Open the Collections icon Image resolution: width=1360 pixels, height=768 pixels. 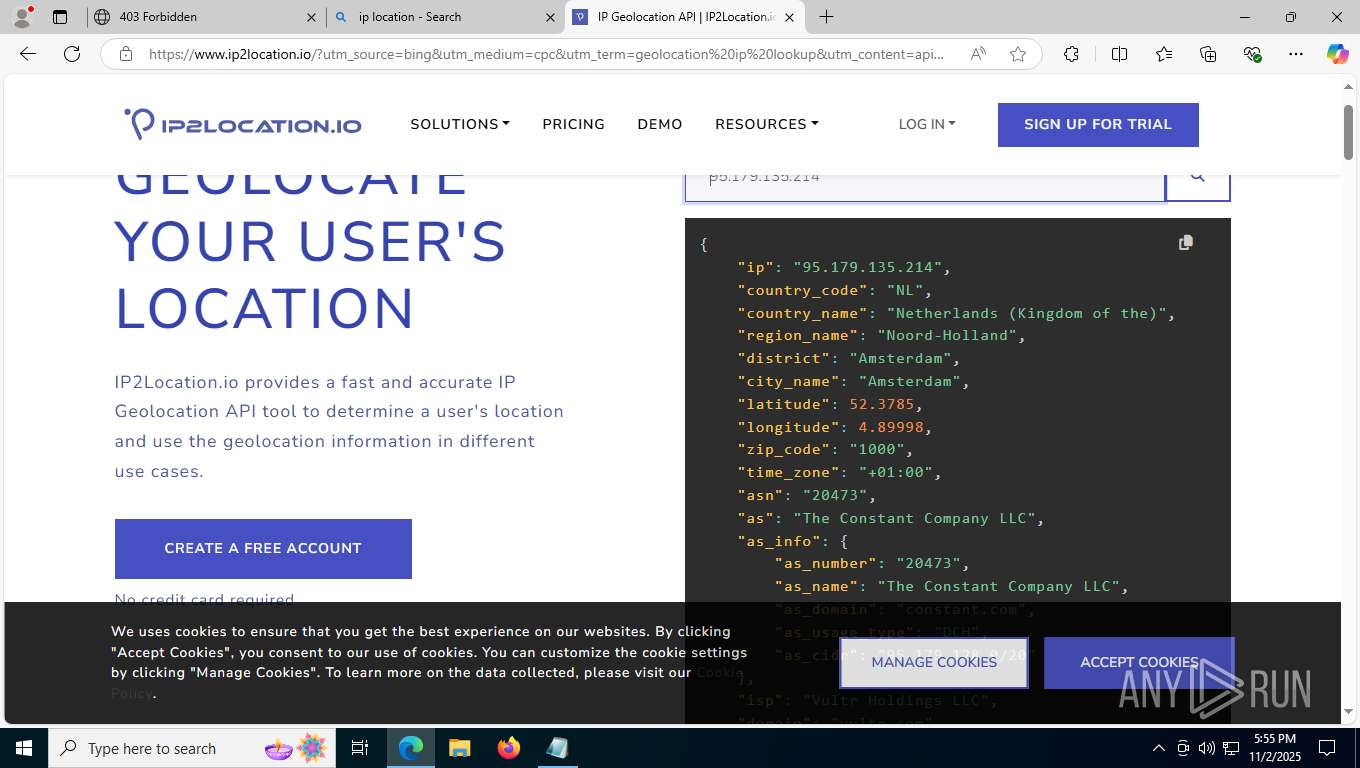click(1208, 54)
